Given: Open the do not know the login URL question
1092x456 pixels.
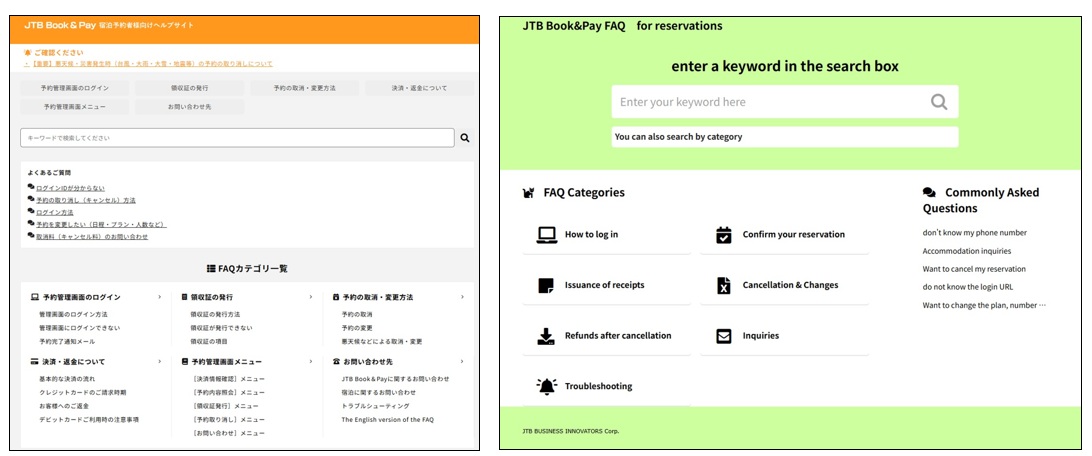Looking at the screenshot, I should coord(968,287).
